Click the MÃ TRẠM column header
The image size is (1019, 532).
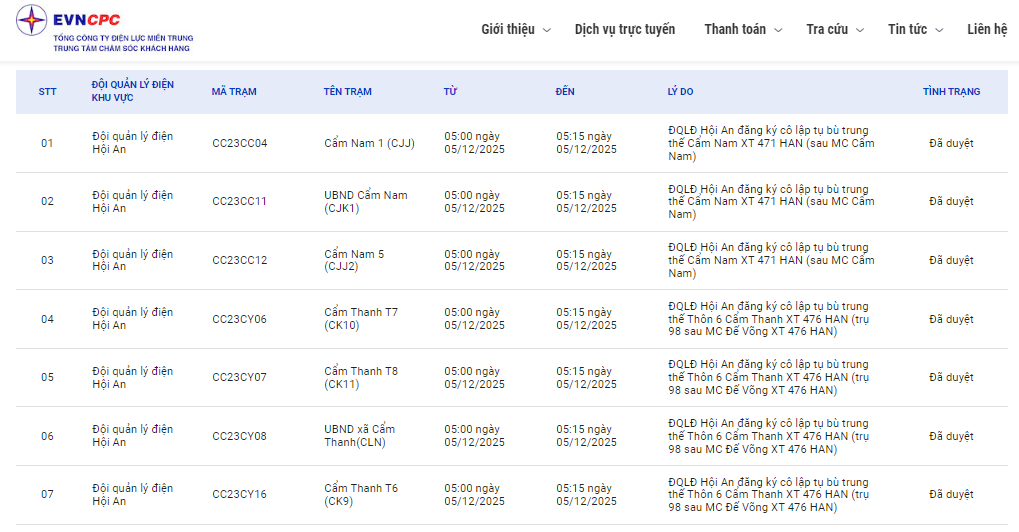point(234,92)
